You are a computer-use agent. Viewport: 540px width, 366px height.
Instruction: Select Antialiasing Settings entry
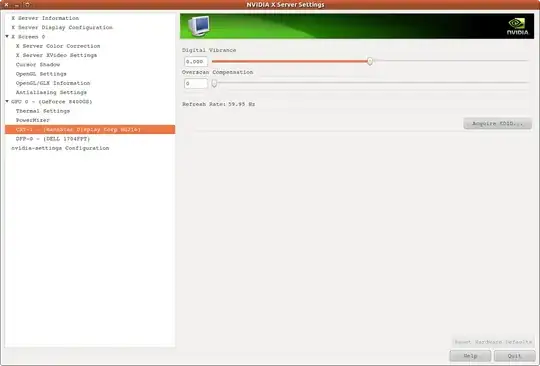click(x=51, y=92)
